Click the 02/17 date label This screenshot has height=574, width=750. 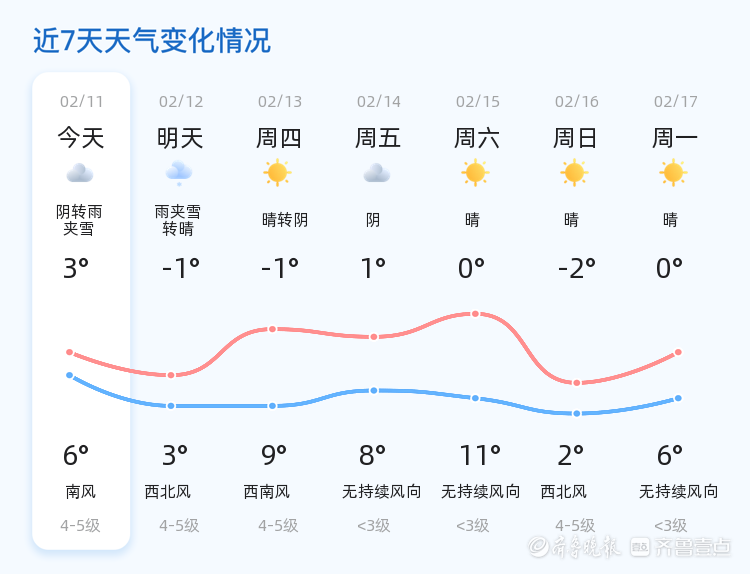(675, 101)
